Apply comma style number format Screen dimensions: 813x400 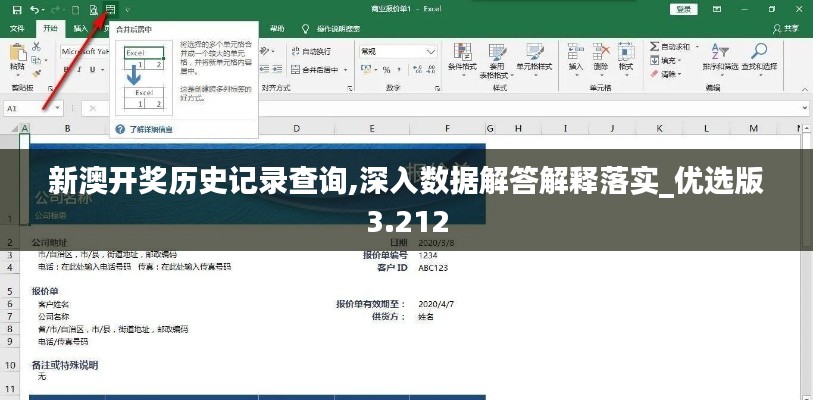(401, 70)
